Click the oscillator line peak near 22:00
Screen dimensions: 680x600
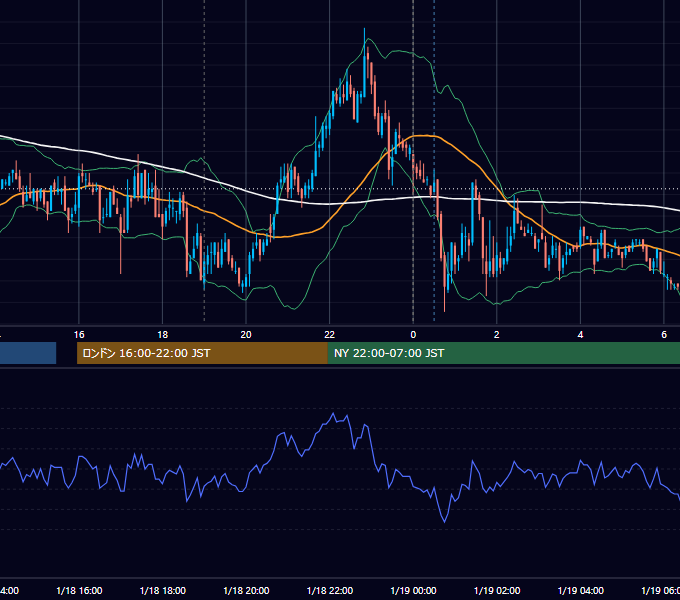[x=333, y=414]
